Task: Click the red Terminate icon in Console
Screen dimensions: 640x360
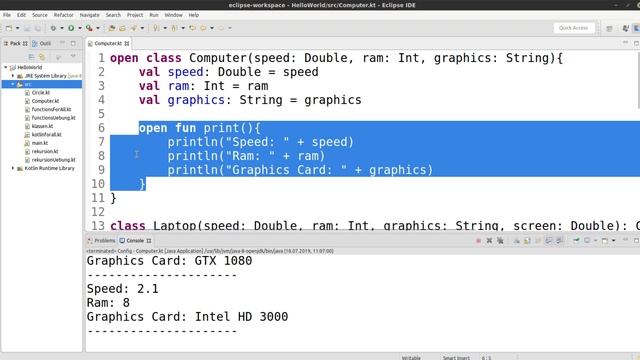Action: point(478,241)
